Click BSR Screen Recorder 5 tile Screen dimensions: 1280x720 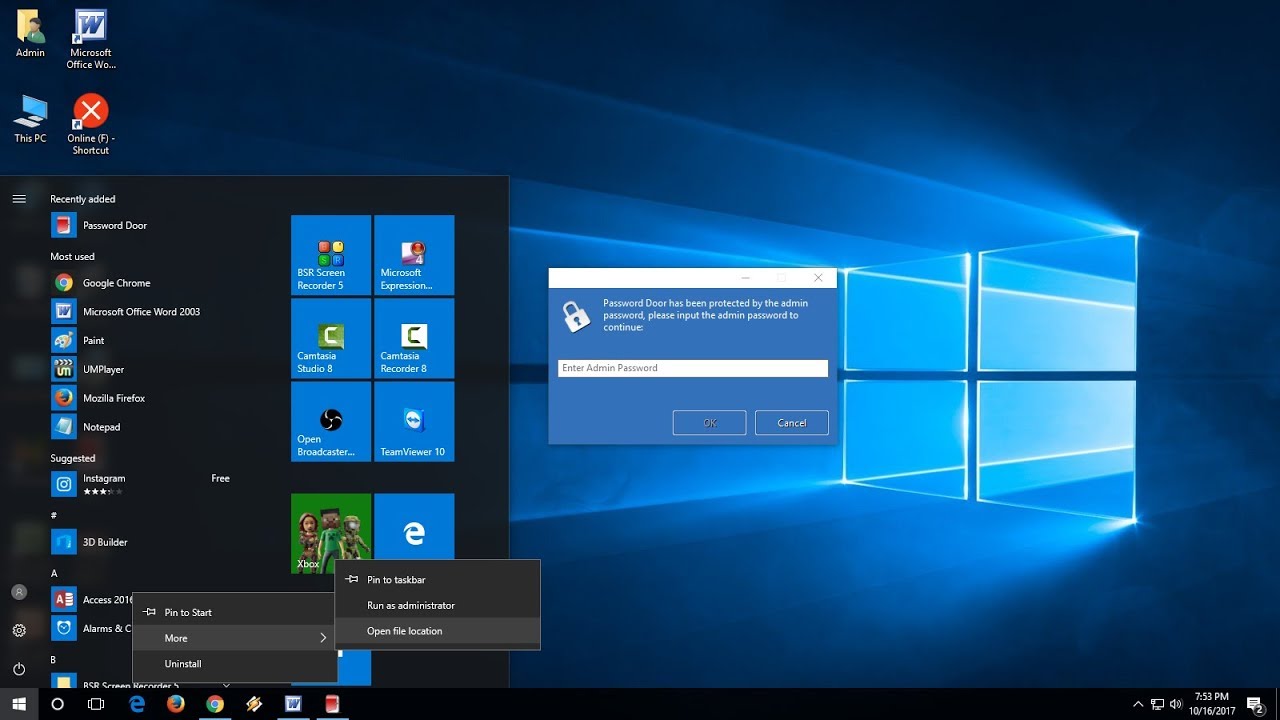331,255
